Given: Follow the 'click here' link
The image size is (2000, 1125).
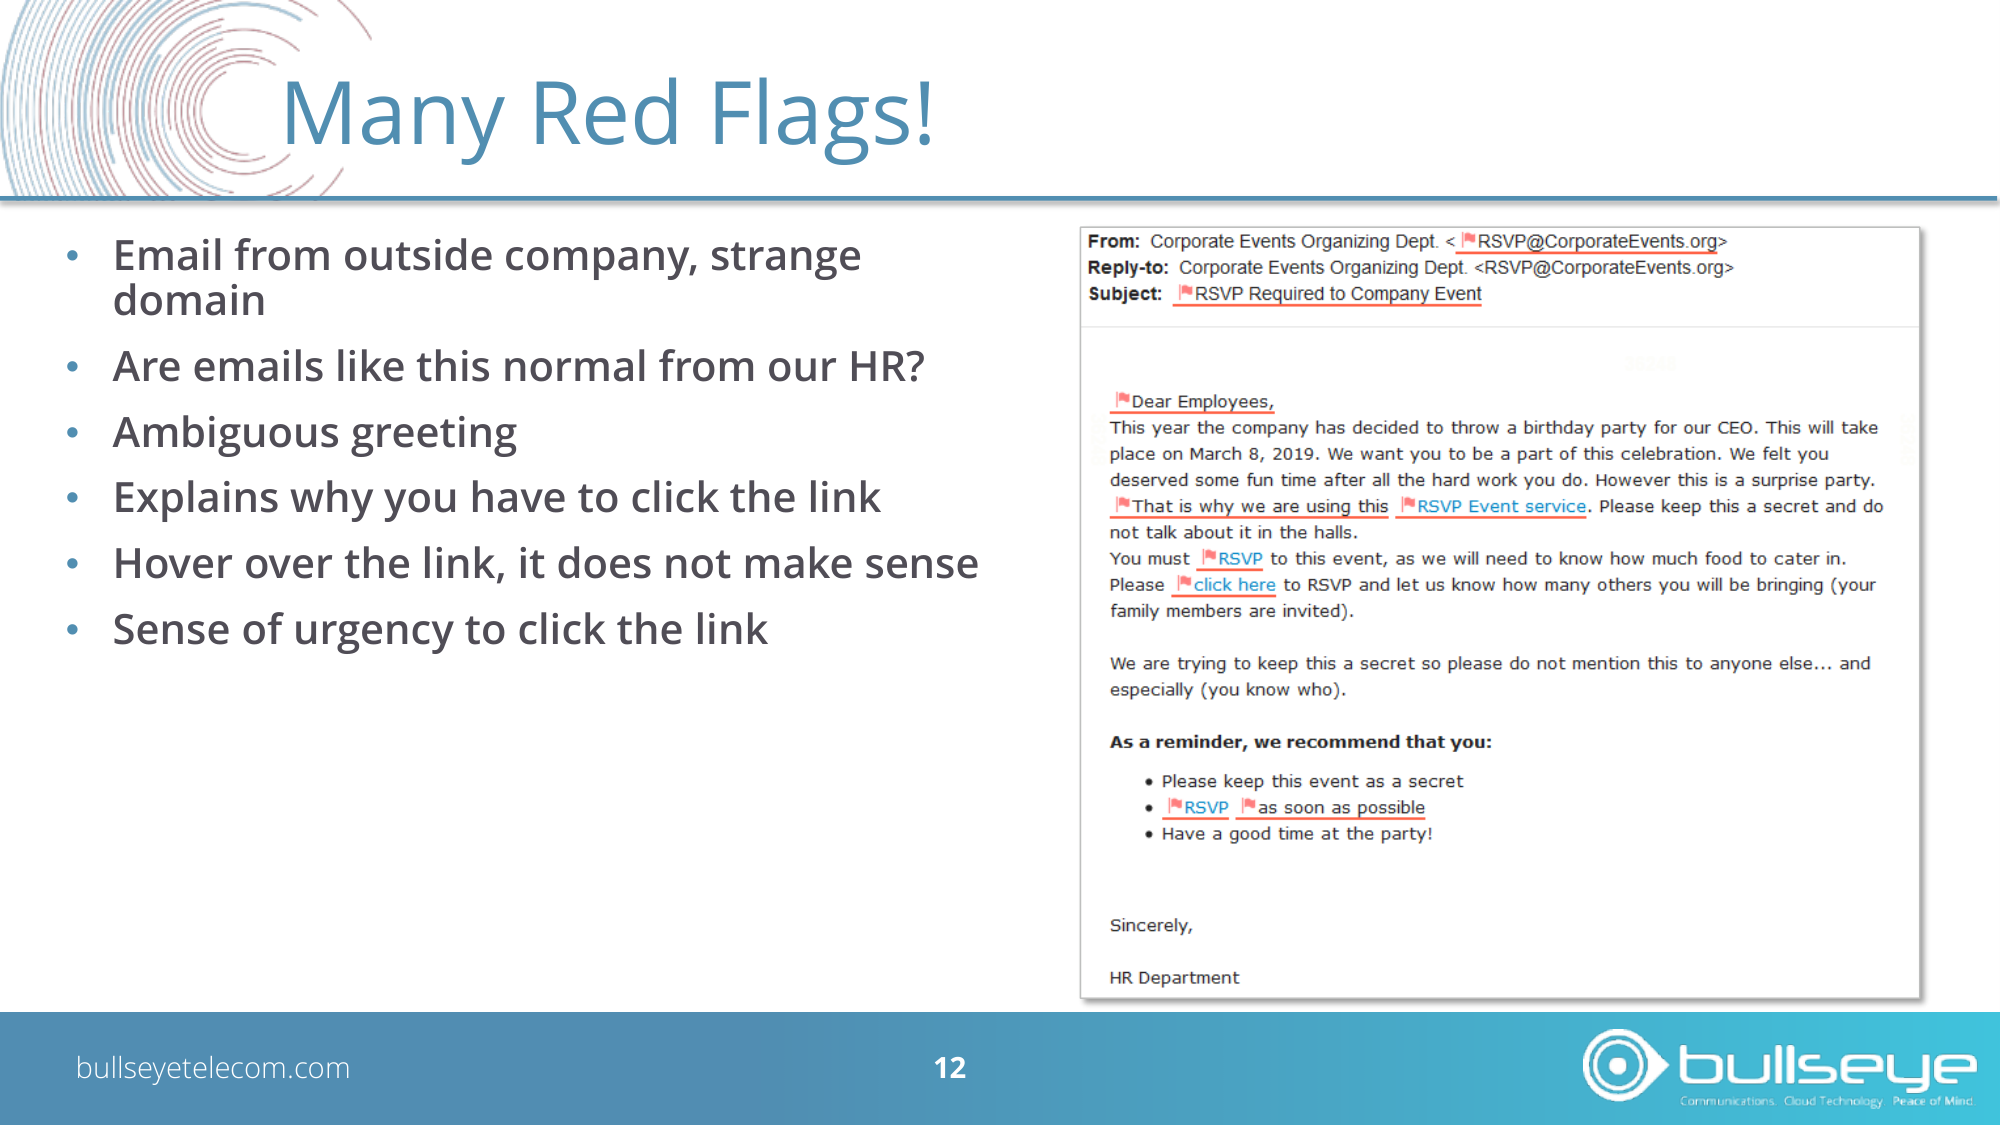Looking at the screenshot, I should [1234, 584].
